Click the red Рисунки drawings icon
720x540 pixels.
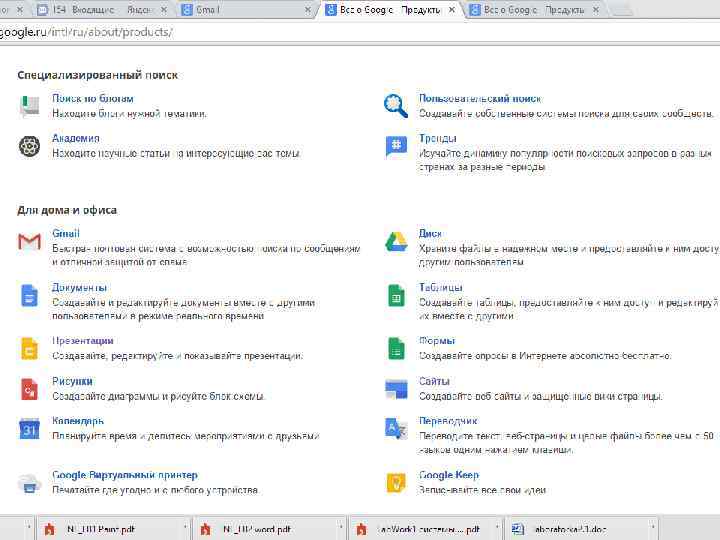pos(29,389)
